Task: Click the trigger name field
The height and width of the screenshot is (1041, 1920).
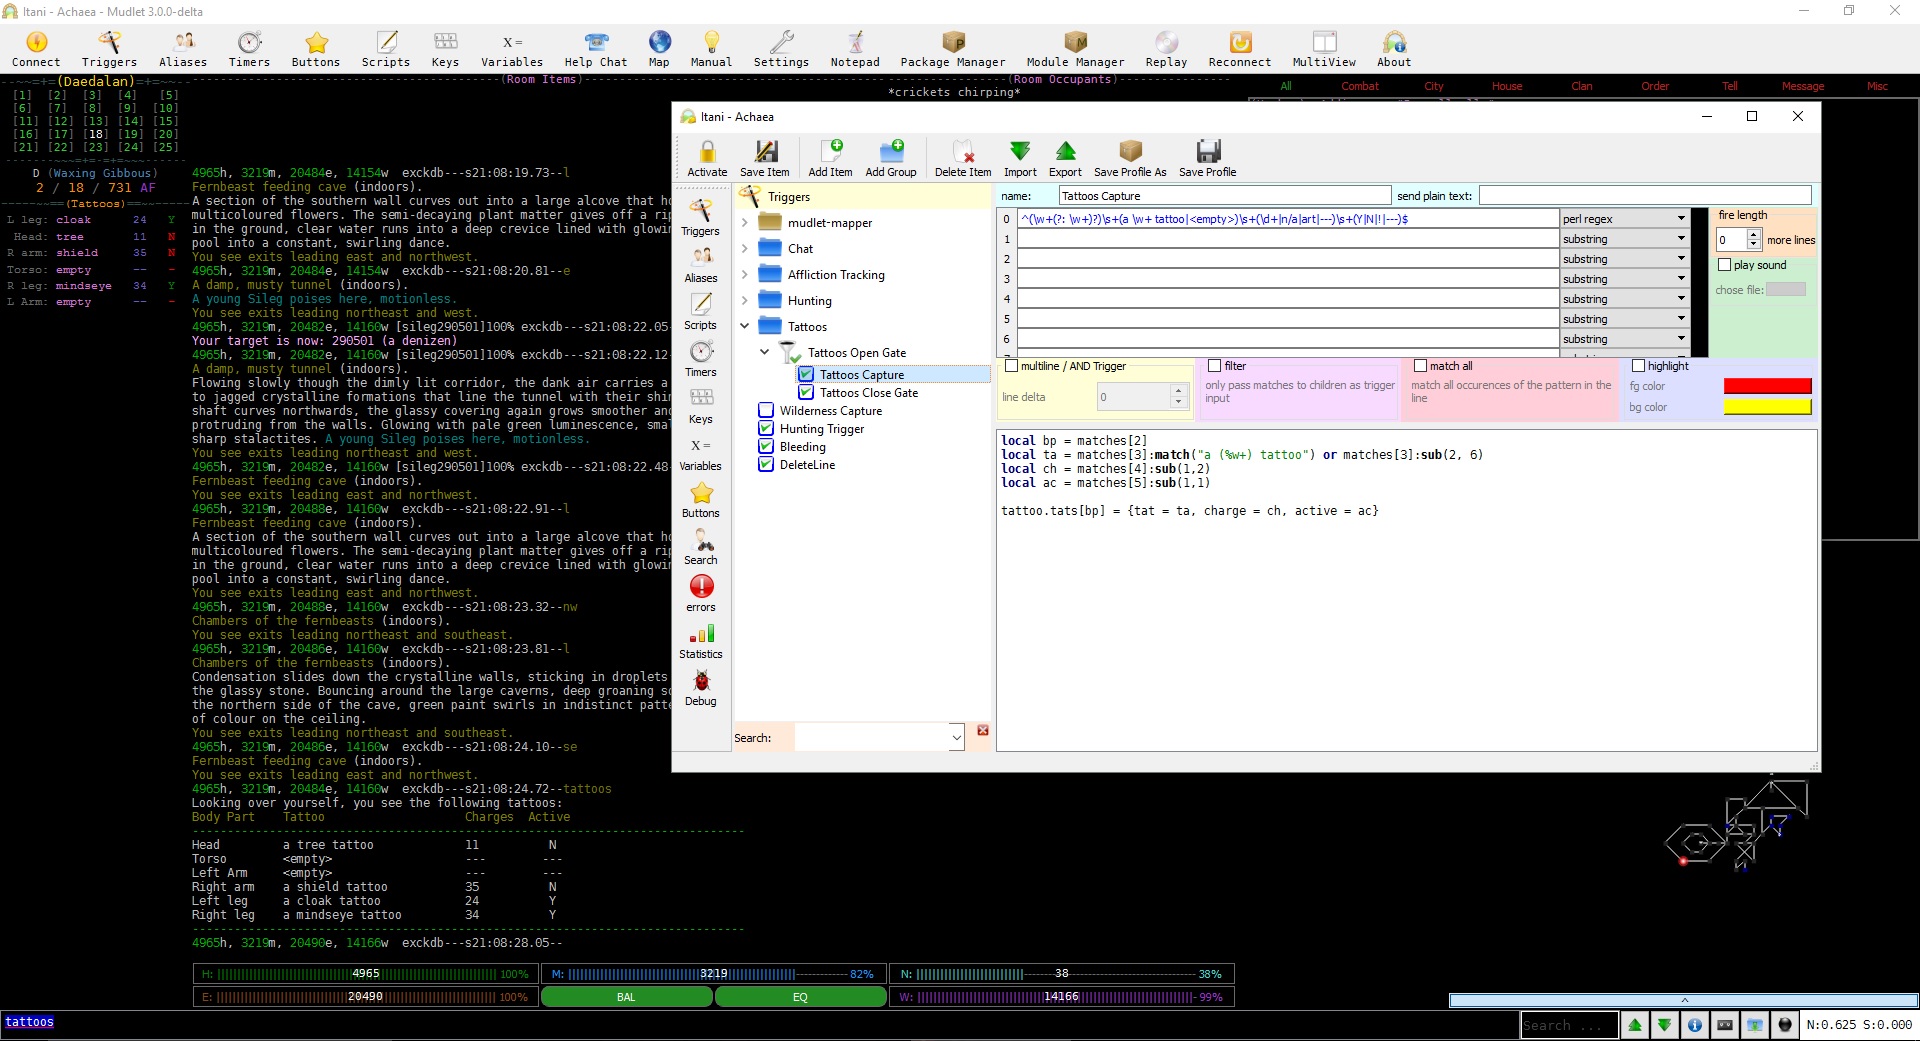Action: (x=1225, y=196)
